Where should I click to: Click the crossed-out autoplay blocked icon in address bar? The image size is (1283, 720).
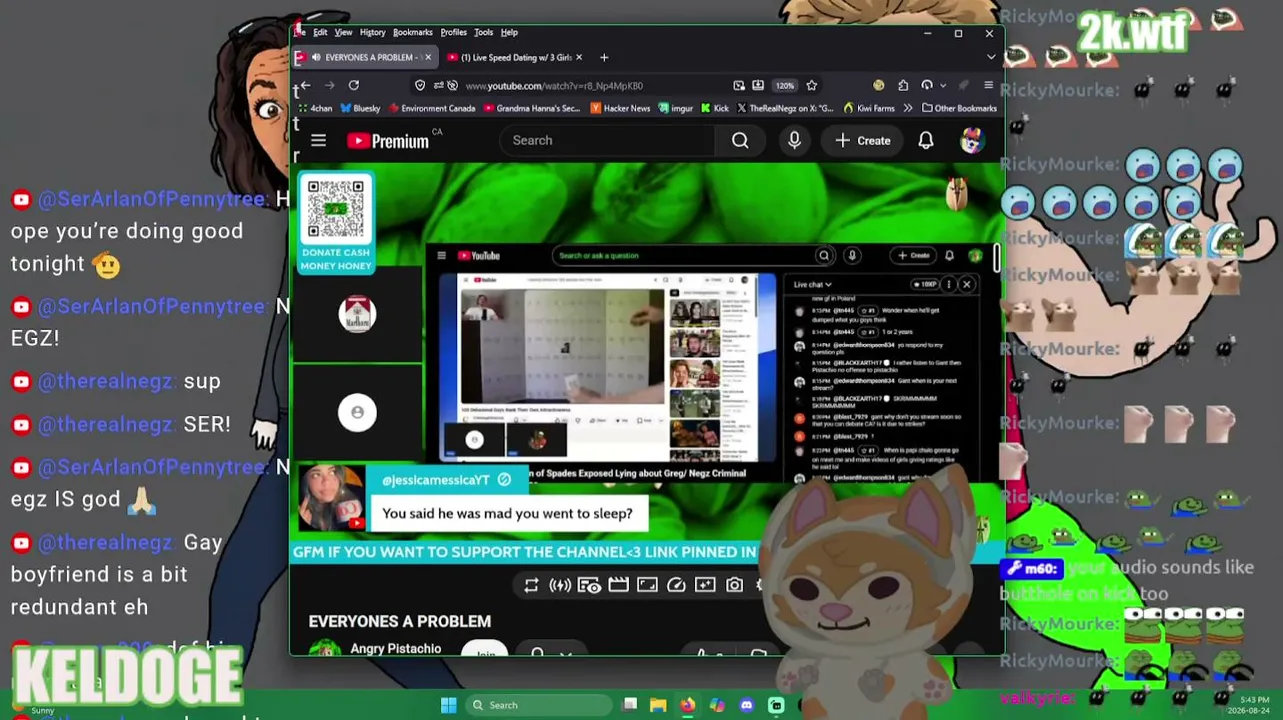point(453,86)
